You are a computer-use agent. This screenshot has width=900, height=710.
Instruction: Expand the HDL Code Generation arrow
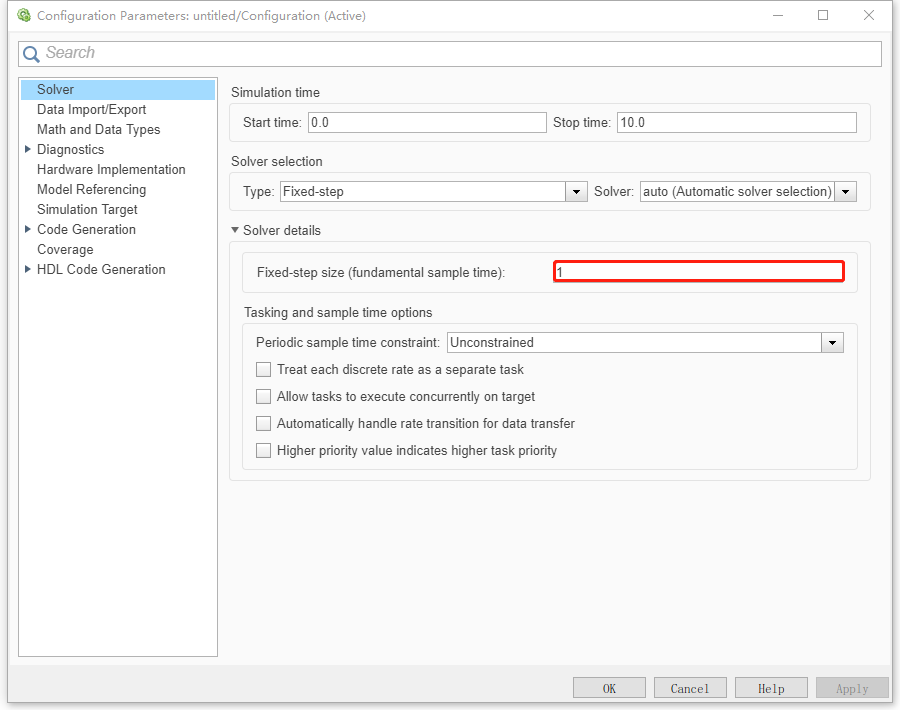coord(28,269)
